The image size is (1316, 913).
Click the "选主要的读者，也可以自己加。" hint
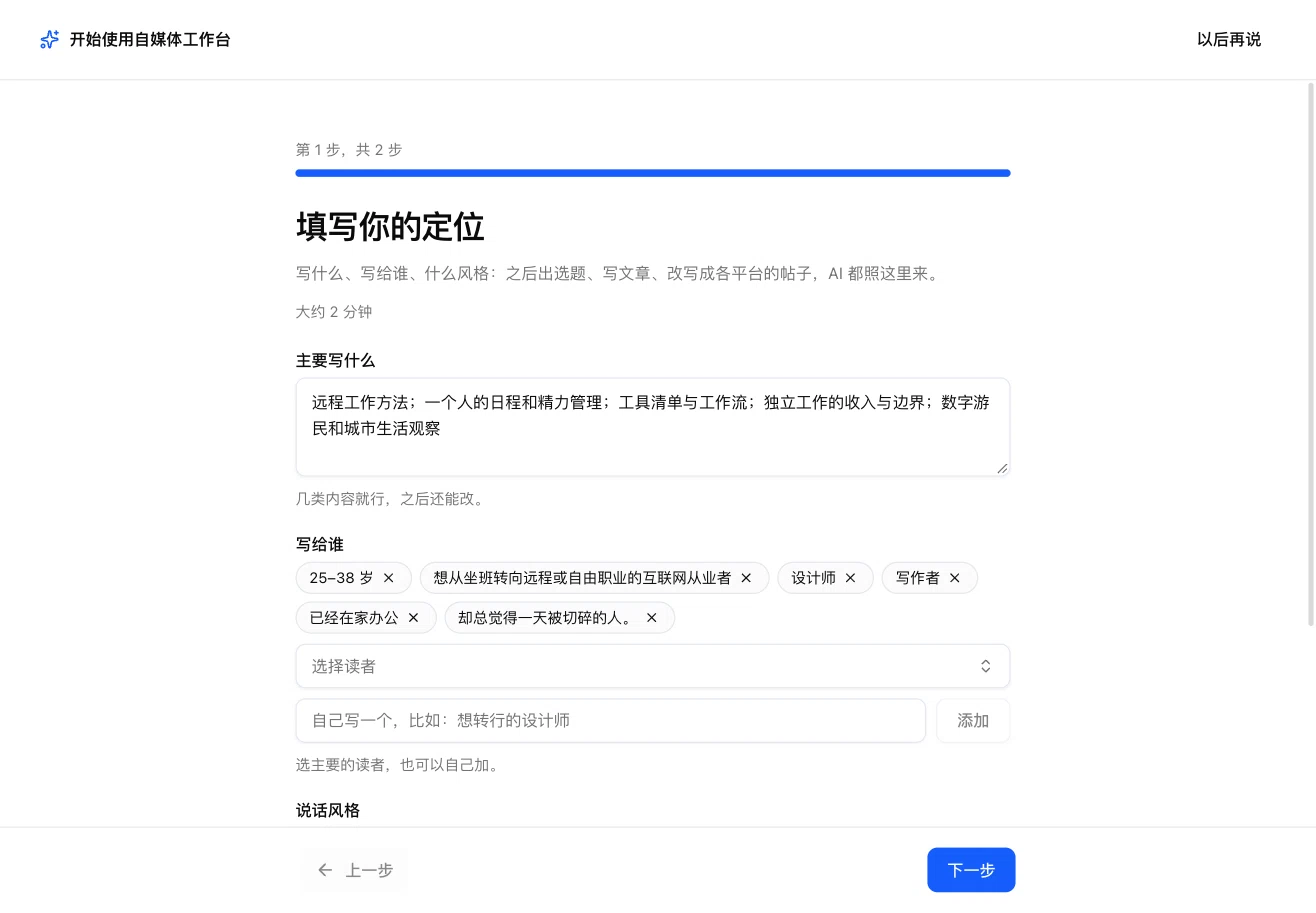pyautogui.click(x=399, y=766)
